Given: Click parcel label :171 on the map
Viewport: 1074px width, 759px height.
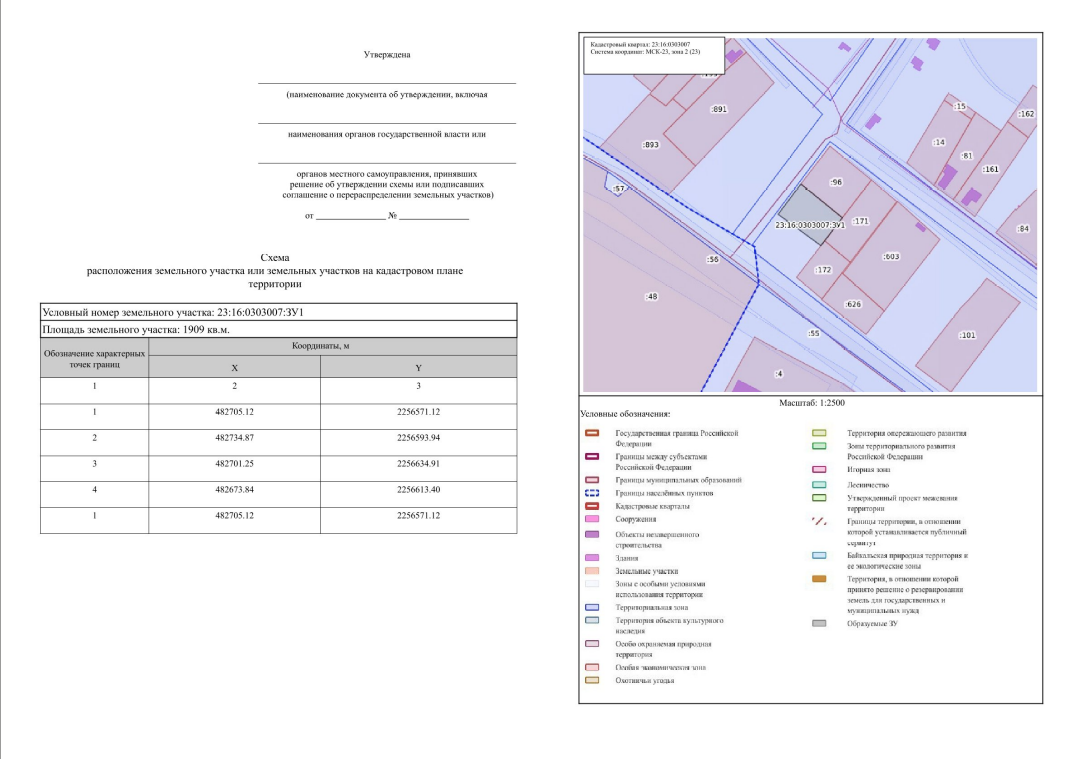Looking at the screenshot, I should 860,221.
